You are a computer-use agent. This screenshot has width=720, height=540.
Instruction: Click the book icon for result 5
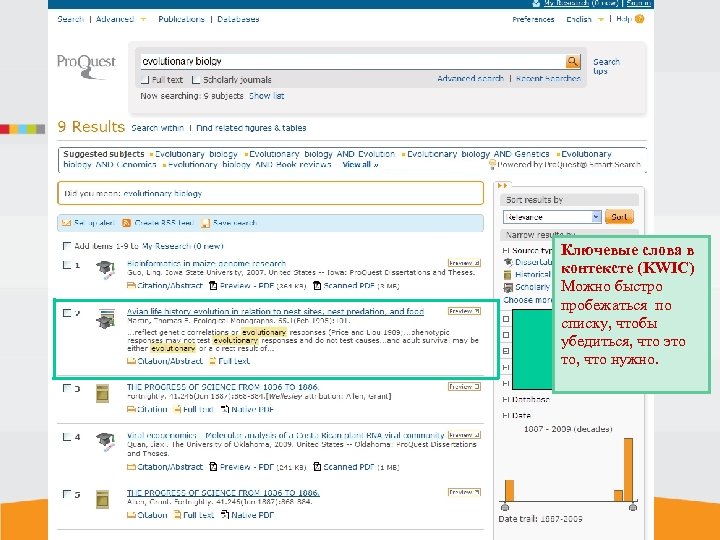102,499
